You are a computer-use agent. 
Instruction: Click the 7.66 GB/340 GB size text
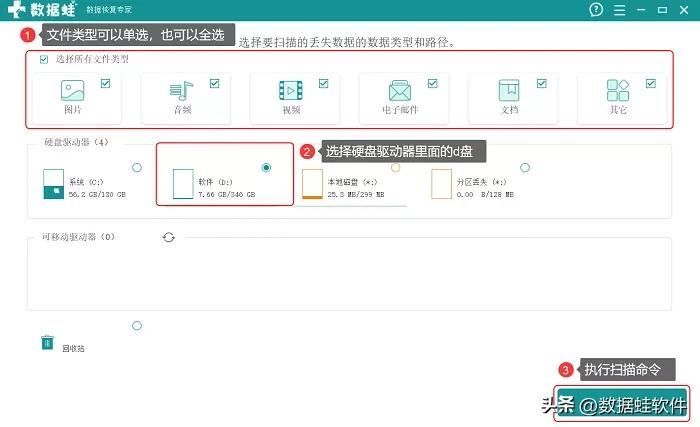point(227,195)
